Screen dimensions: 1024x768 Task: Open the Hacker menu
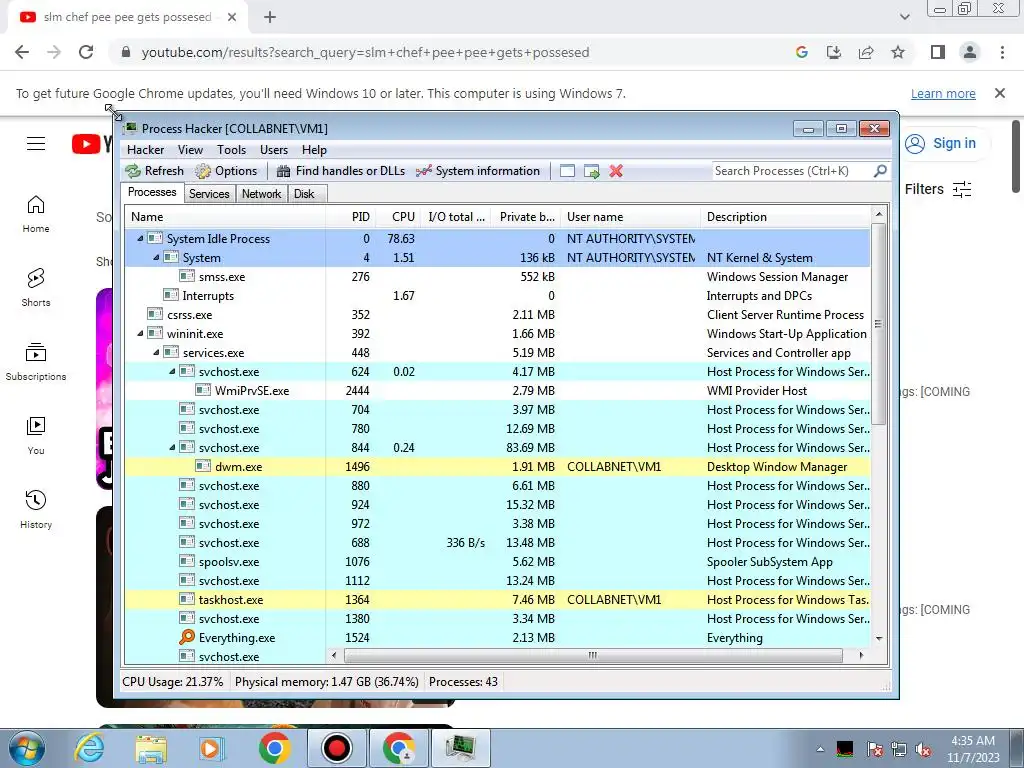click(x=146, y=150)
